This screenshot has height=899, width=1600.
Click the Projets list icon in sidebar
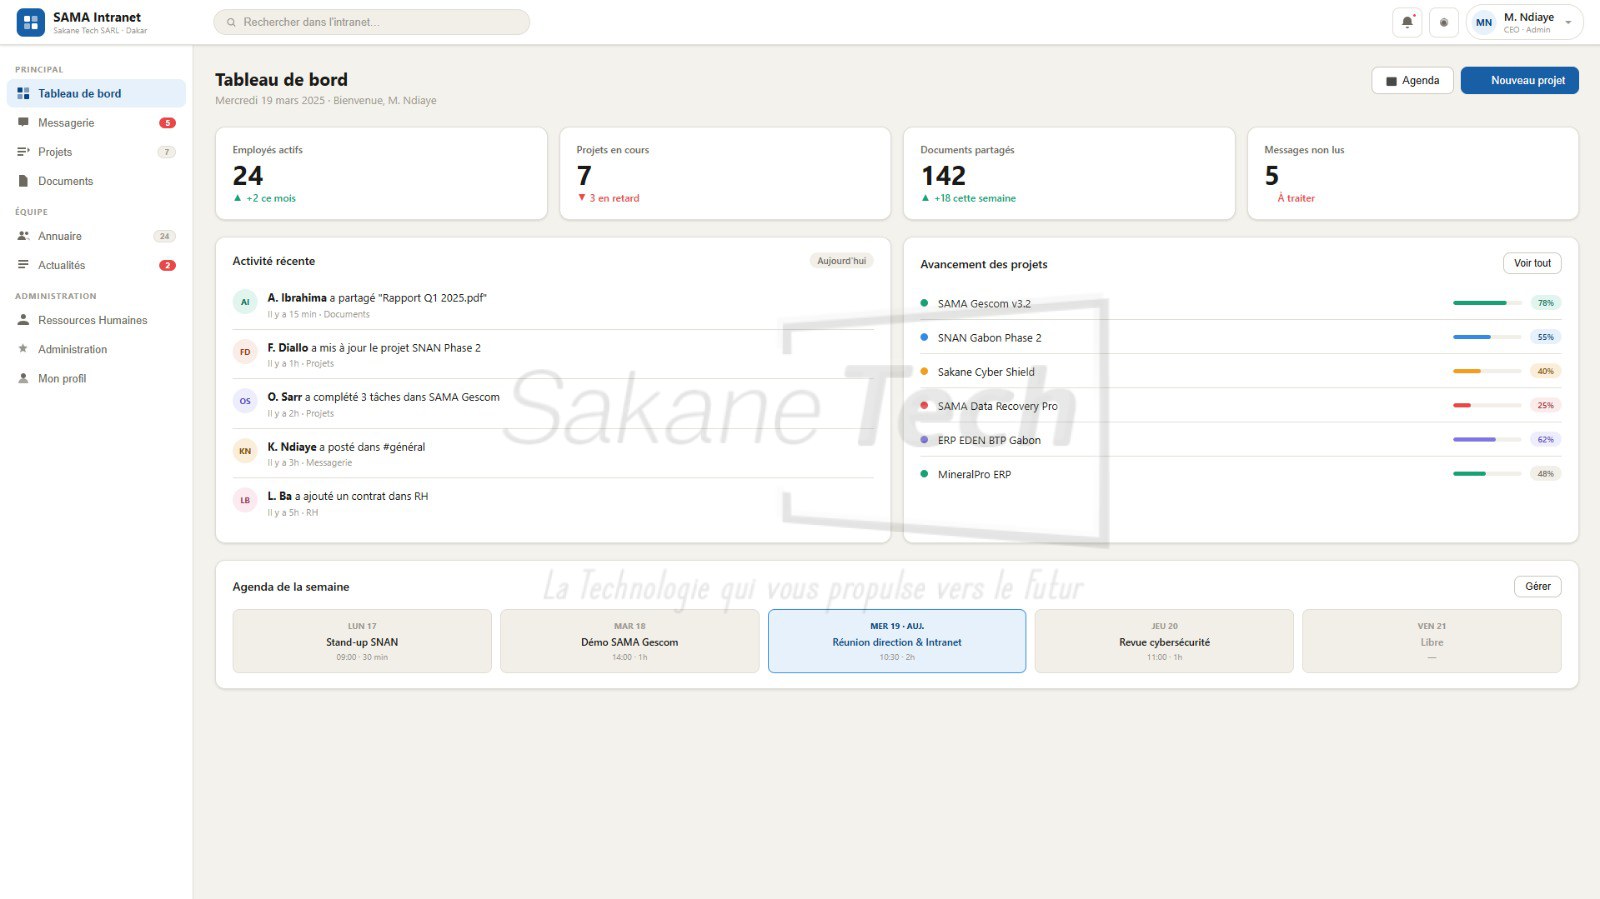click(23, 152)
